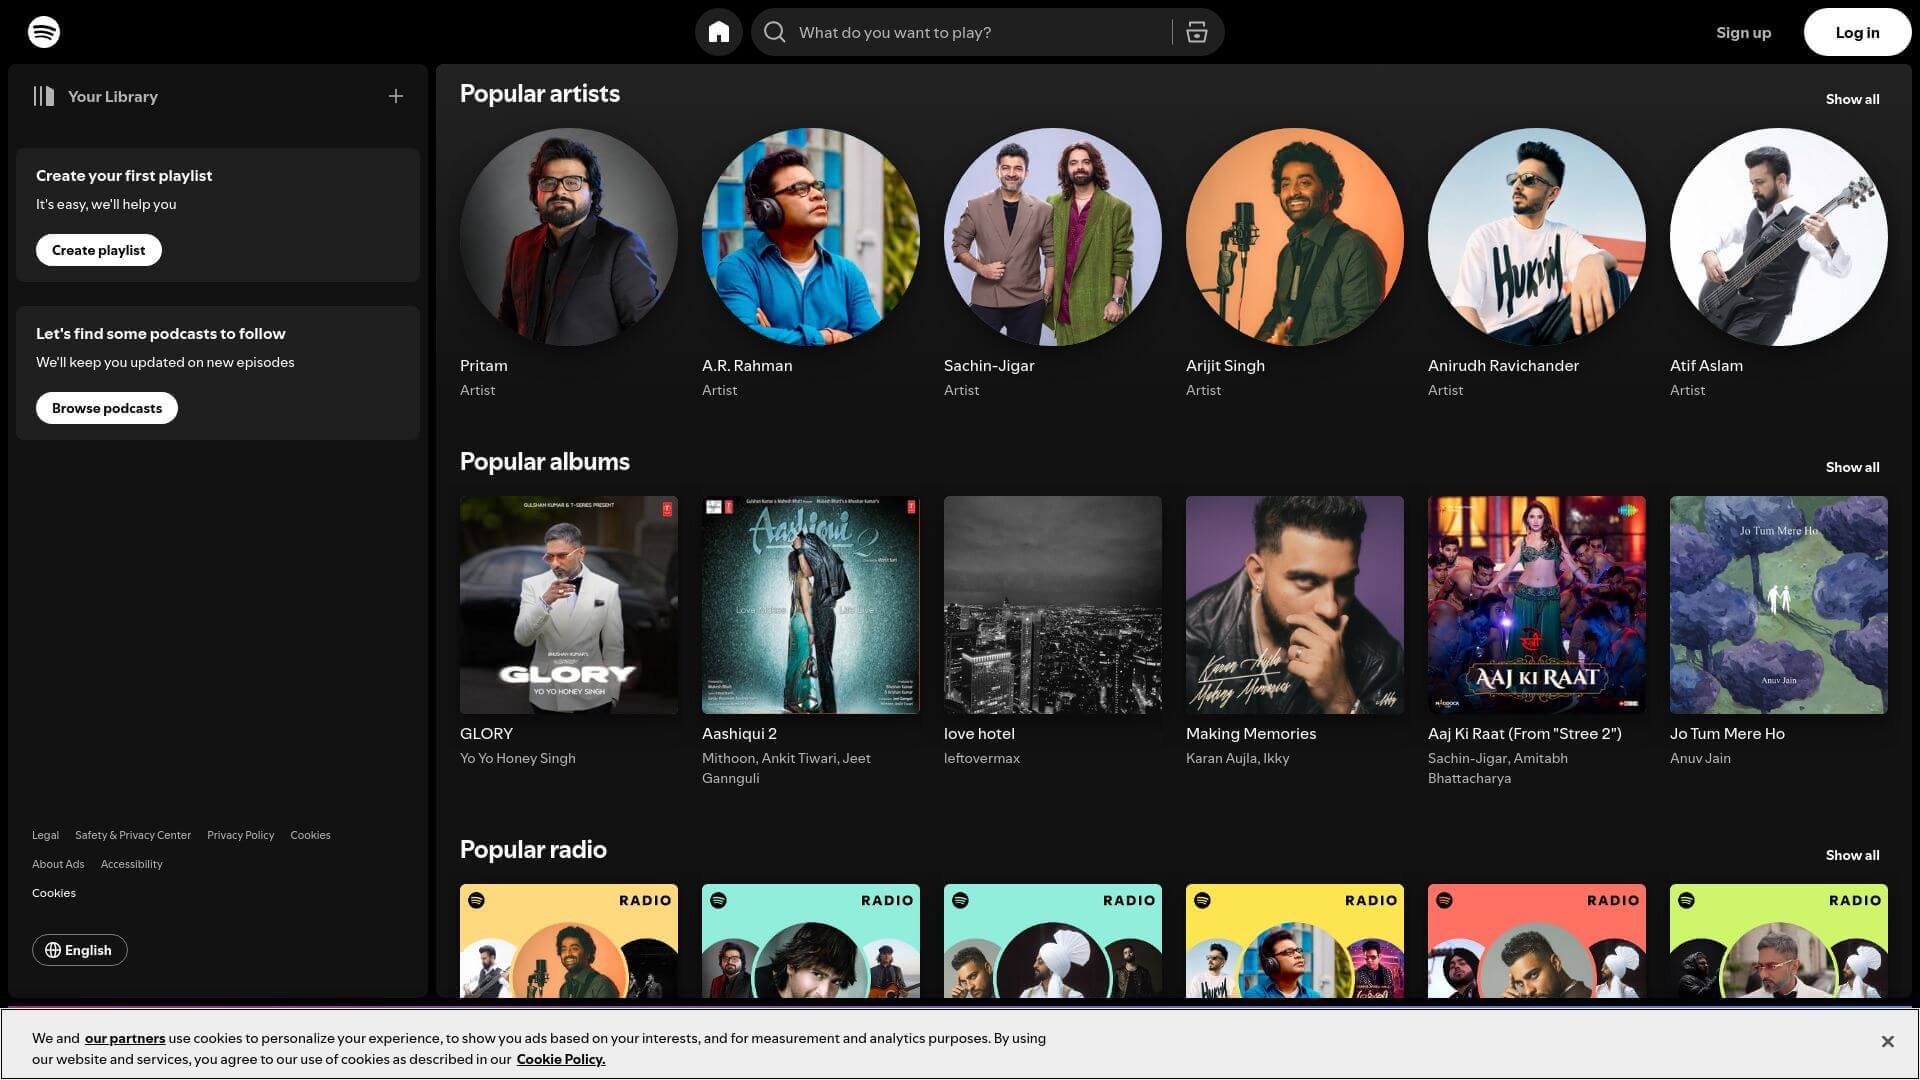Click the Legal footer link
Screen dimensions: 1920x1080
(45, 835)
